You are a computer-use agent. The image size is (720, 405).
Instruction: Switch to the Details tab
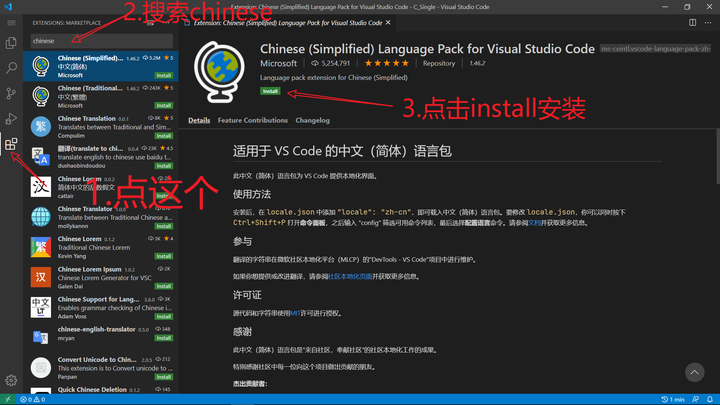point(199,120)
